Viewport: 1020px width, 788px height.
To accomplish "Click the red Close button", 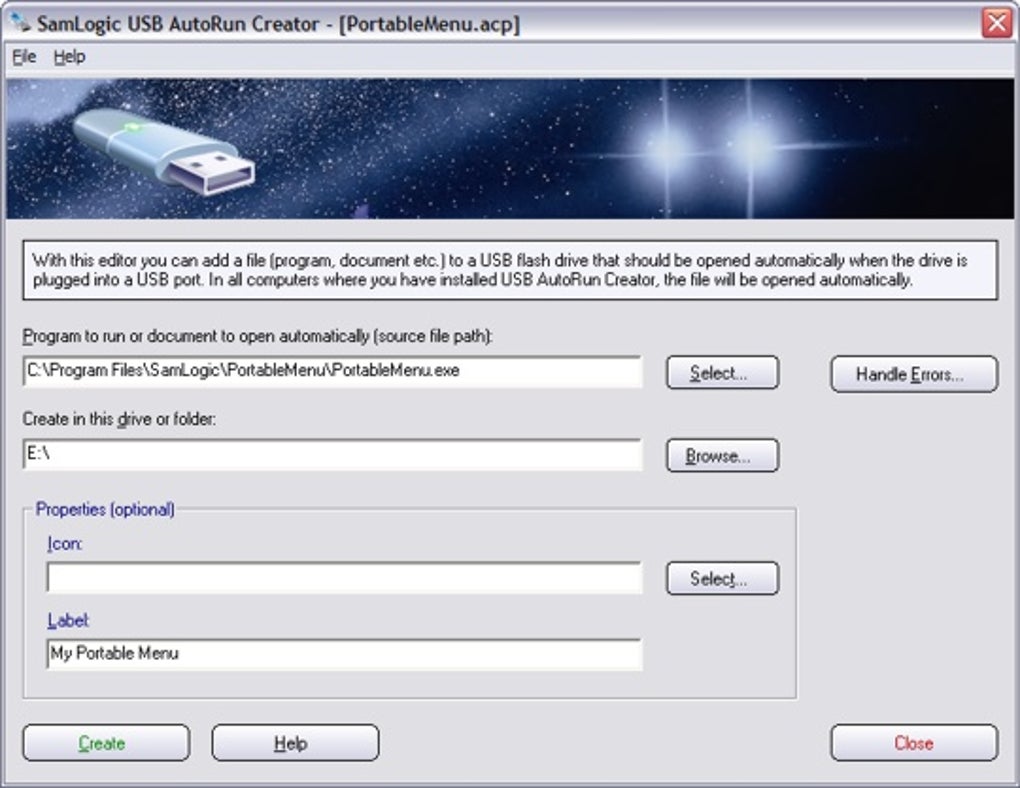I will pyautogui.click(x=914, y=743).
